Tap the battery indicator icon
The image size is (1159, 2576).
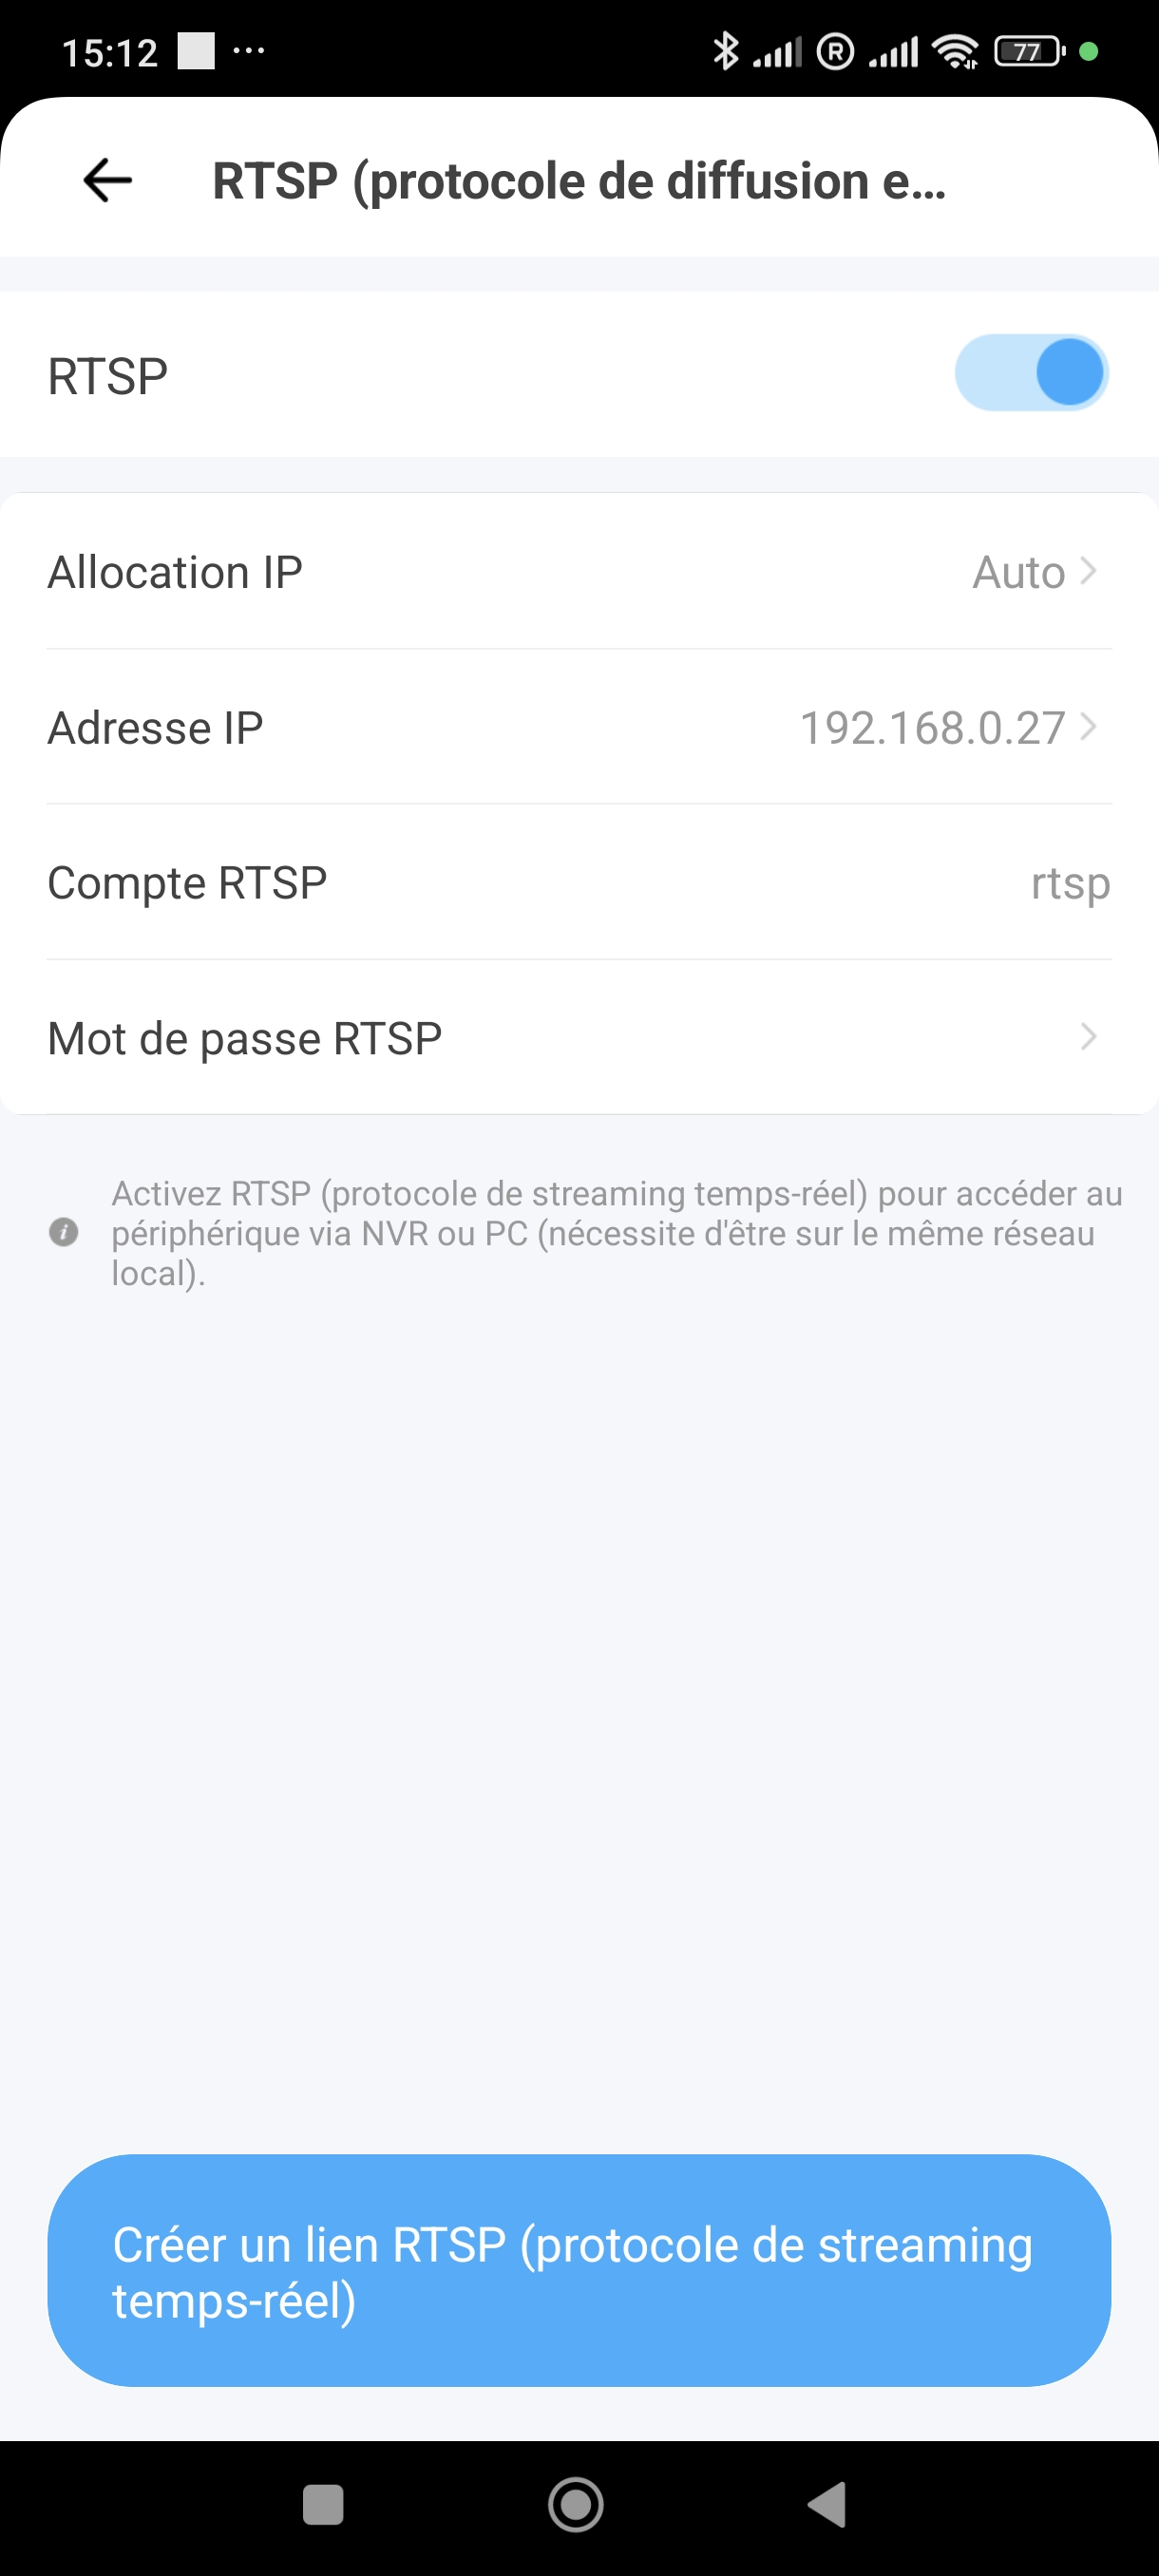[x=1029, y=51]
